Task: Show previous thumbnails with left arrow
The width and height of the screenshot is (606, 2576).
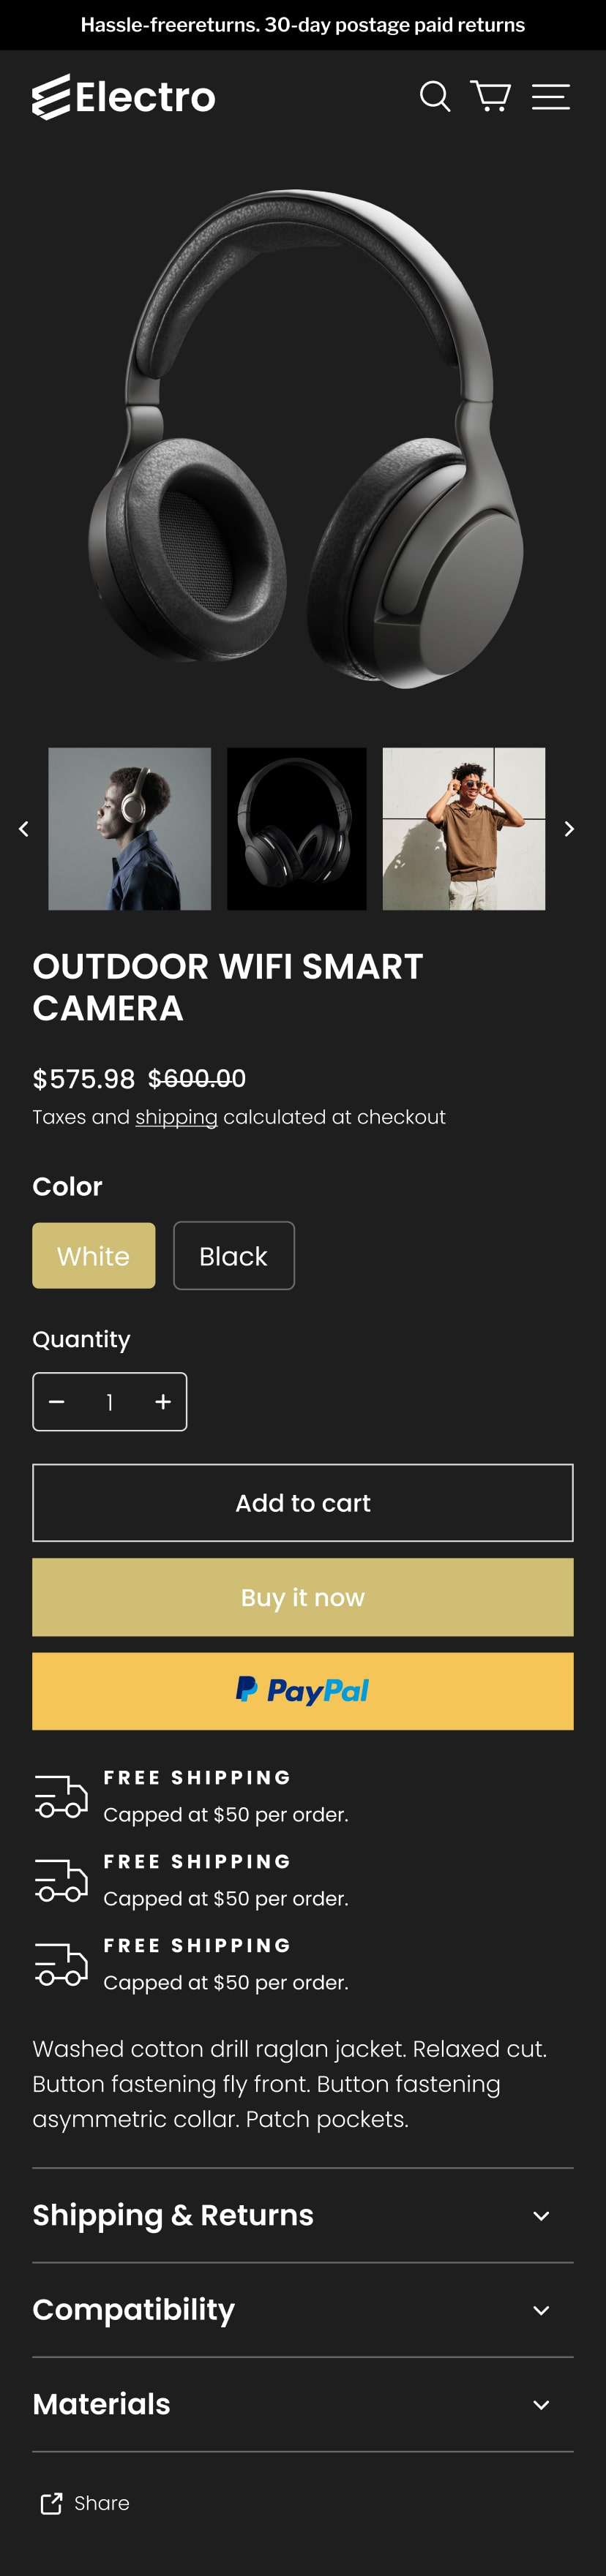Action: tap(23, 829)
